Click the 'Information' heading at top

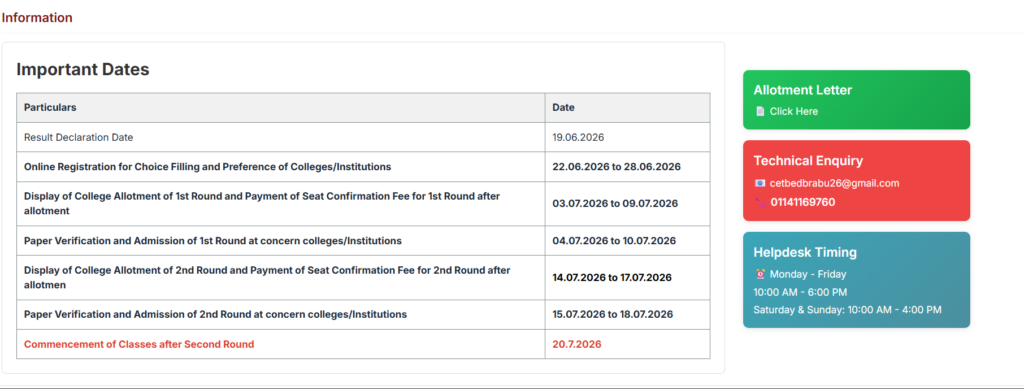[x=37, y=18]
